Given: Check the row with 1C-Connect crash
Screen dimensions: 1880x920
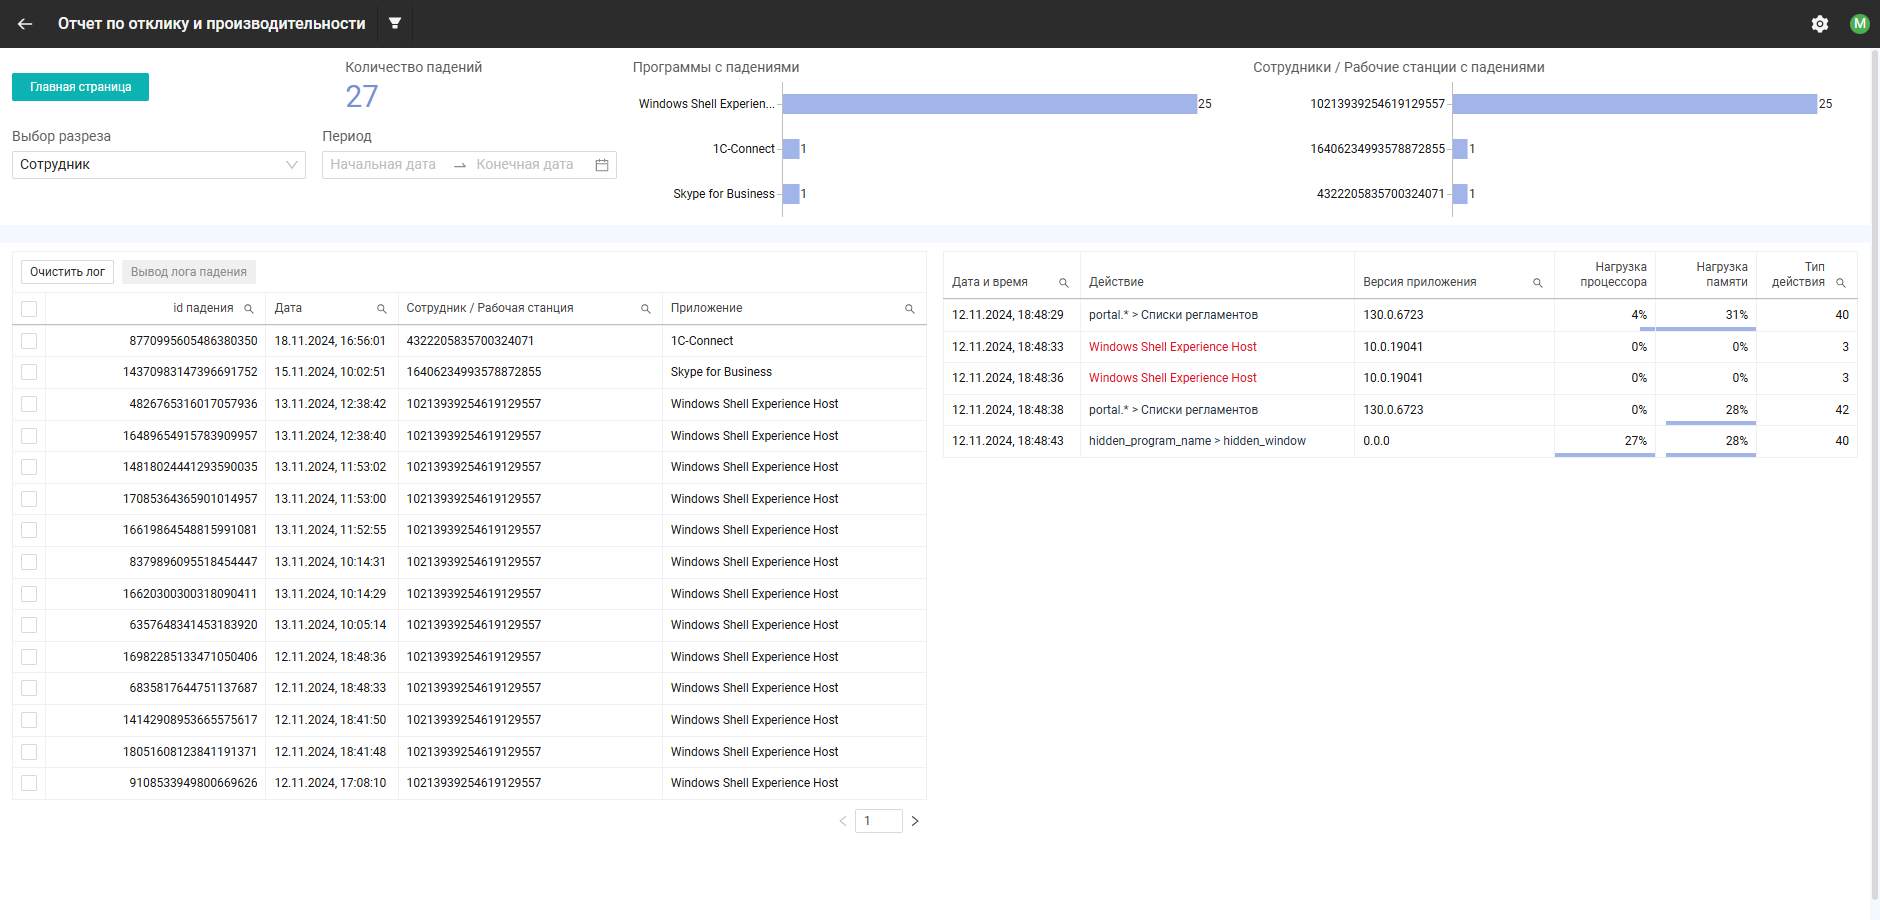Looking at the screenshot, I should [29, 341].
